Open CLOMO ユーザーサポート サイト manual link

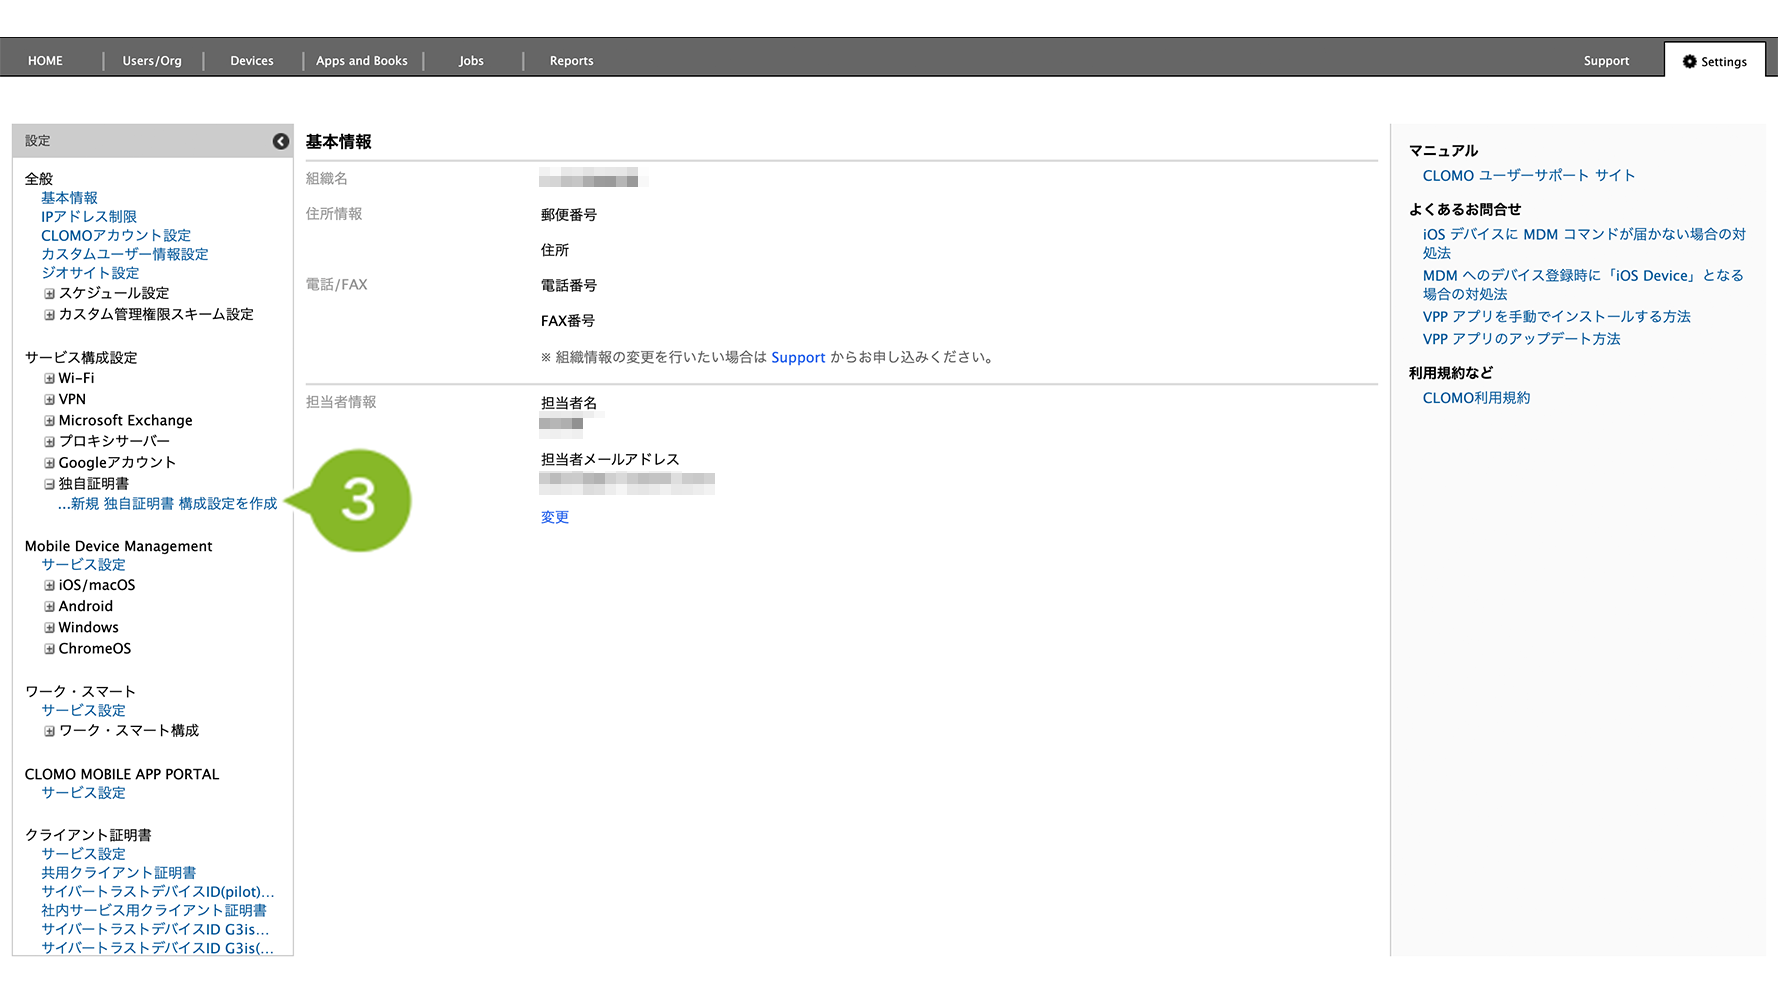1528,176
